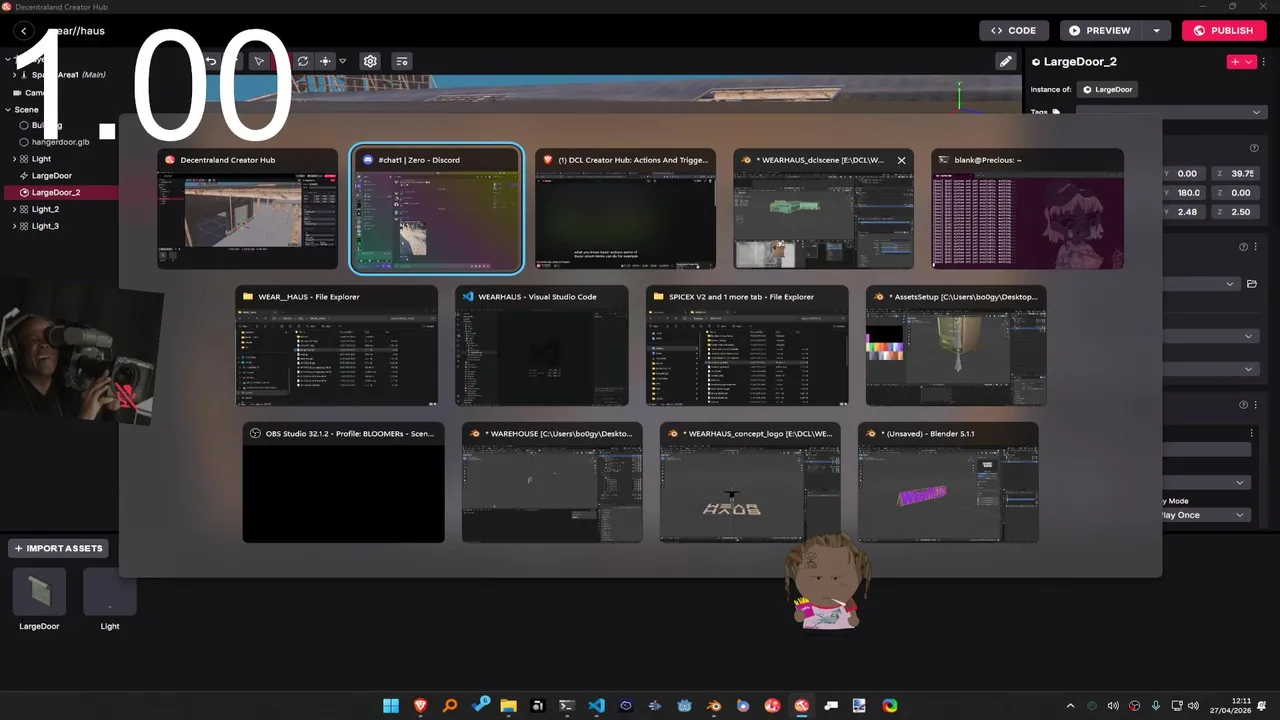Switch to #chat1 Discord window thumbnail
Image resolution: width=1280 pixels, height=720 pixels.
436,209
